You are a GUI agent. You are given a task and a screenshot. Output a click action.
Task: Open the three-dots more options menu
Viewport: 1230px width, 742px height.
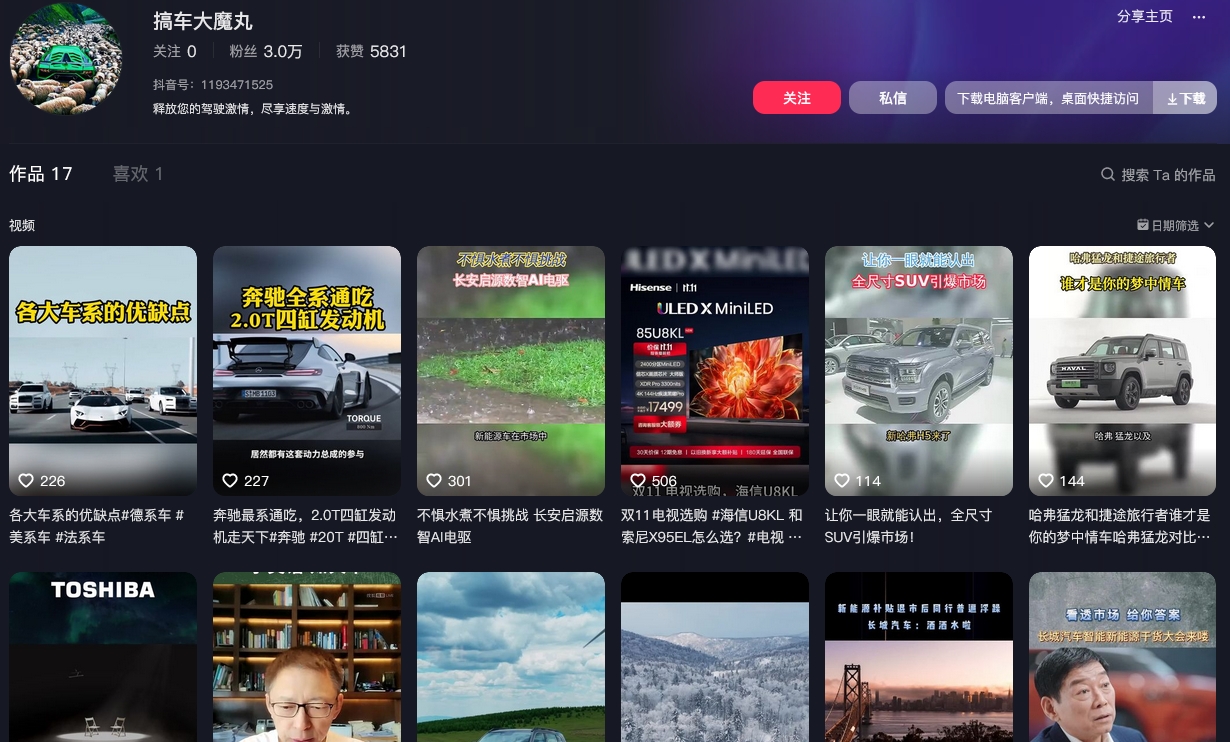1199,17
